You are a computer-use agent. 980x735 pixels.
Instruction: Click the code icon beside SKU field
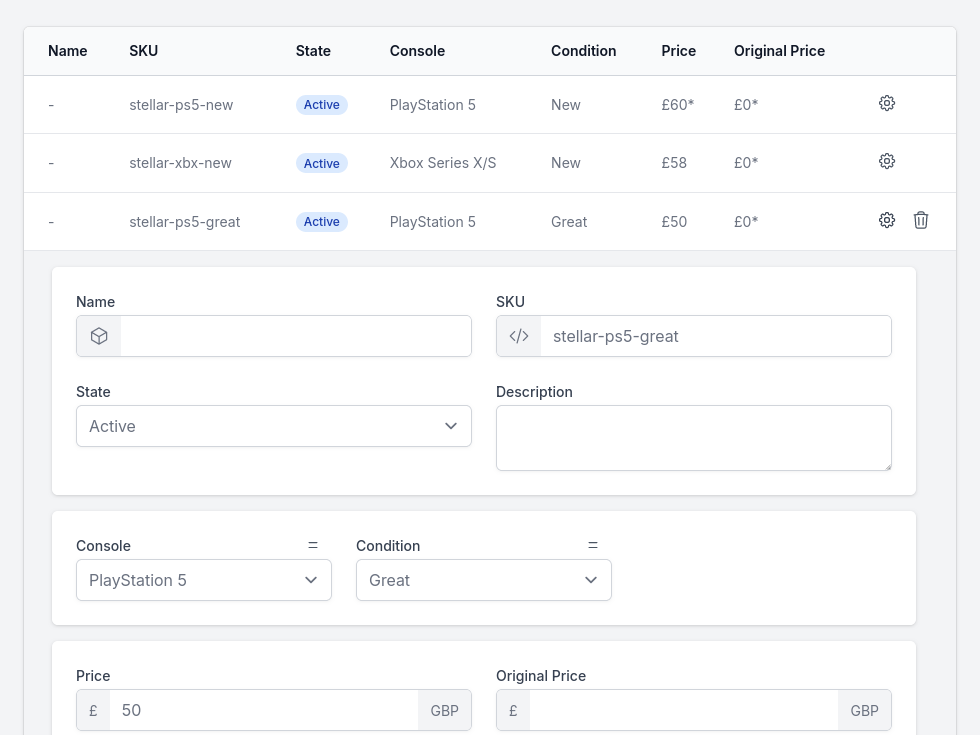pos(519,337)
